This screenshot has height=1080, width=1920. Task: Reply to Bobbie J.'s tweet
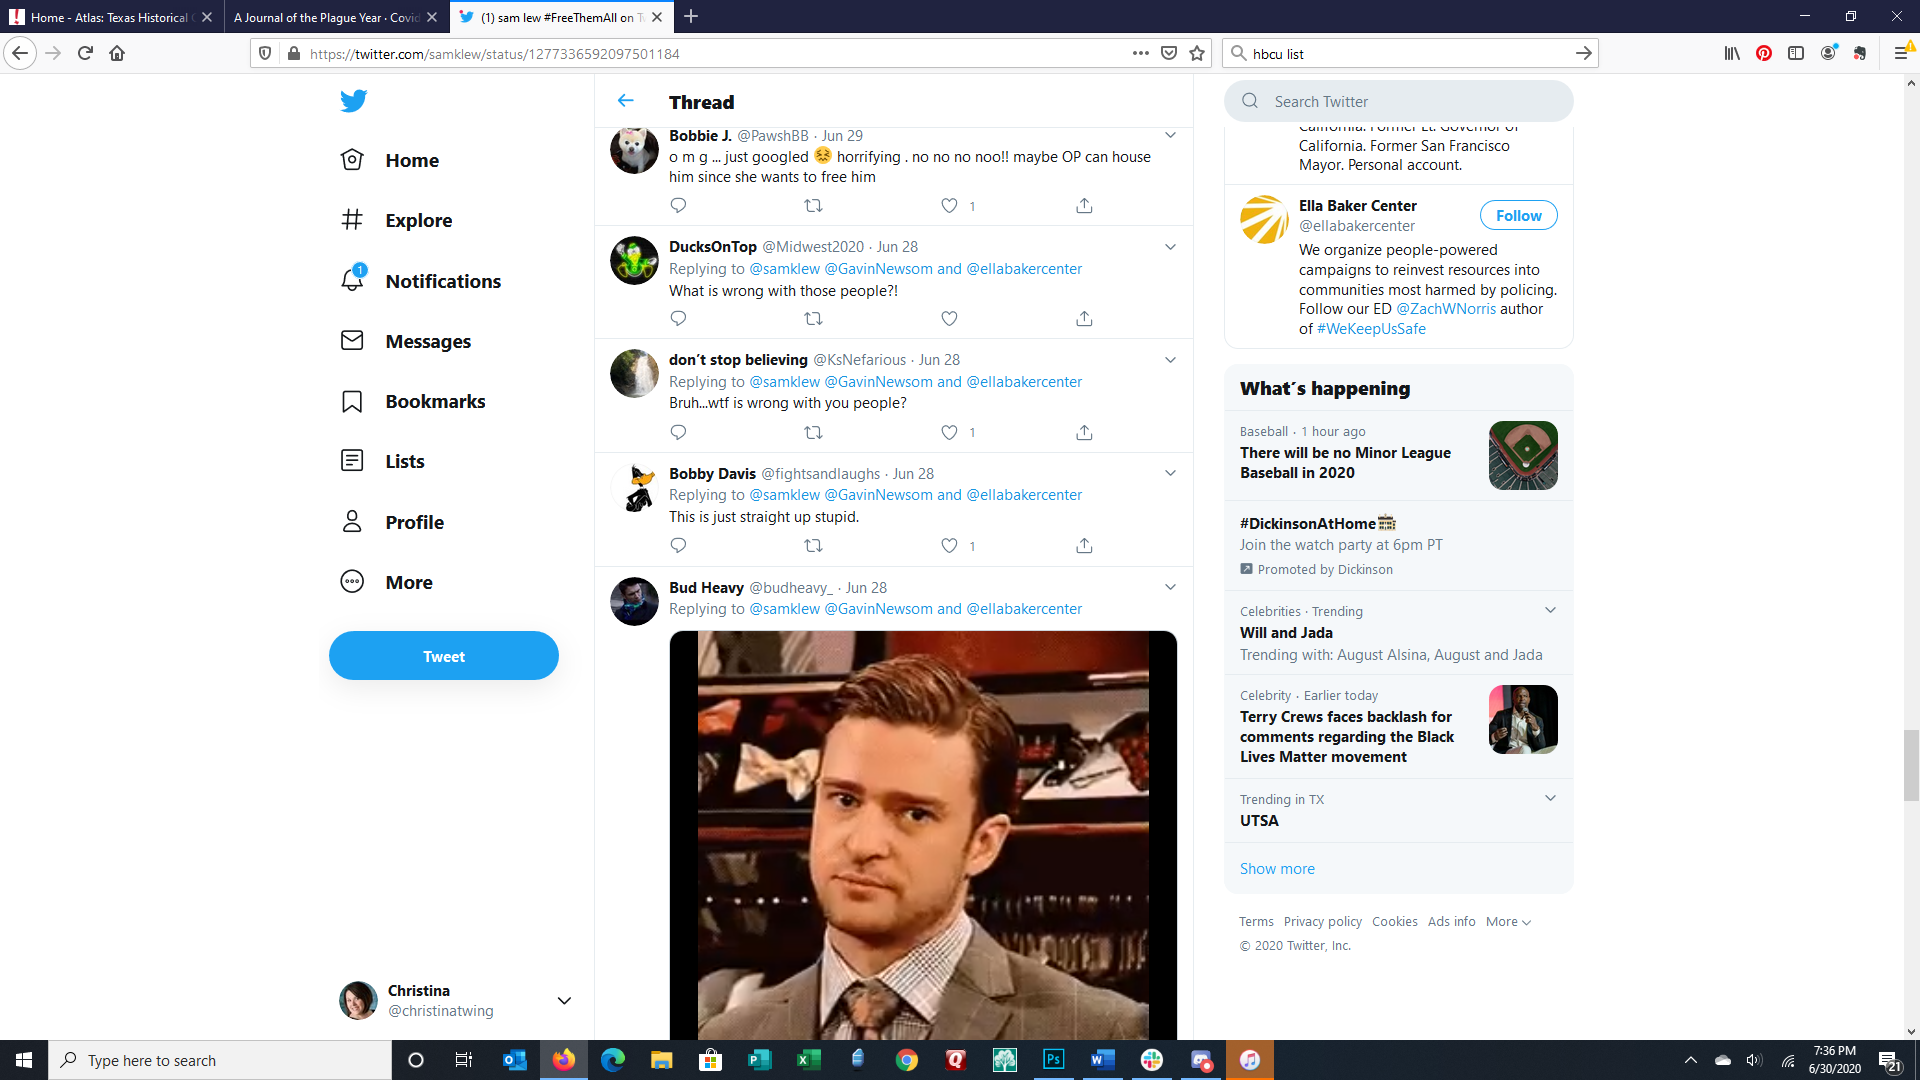678,205
